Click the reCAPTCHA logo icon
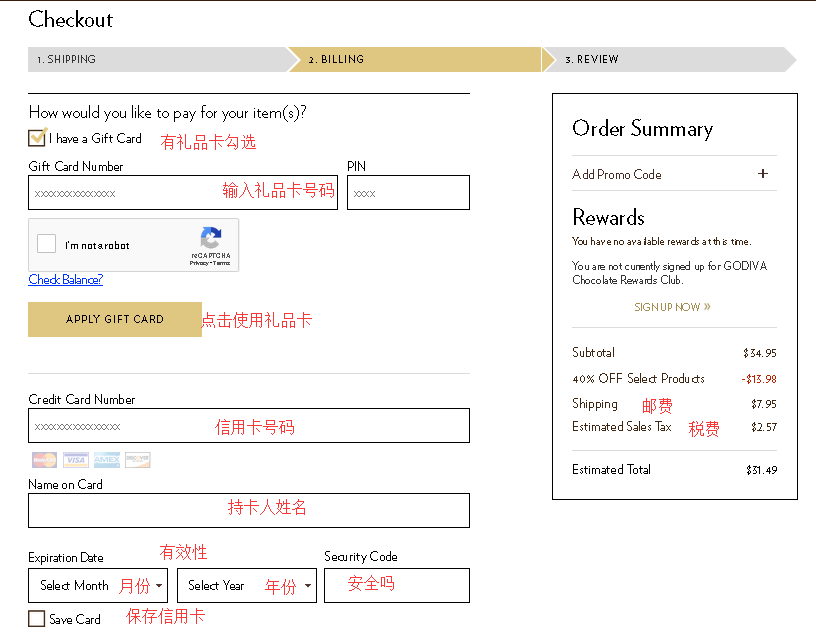The height and width of the screenshot is (643, 816). (x=211, y=239)
